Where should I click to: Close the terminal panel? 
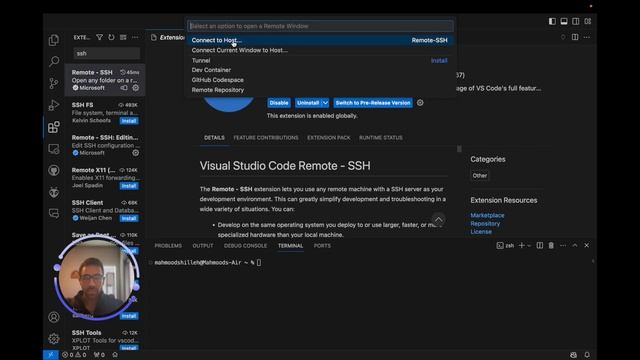pyautogui.click(x=587, y=245)
